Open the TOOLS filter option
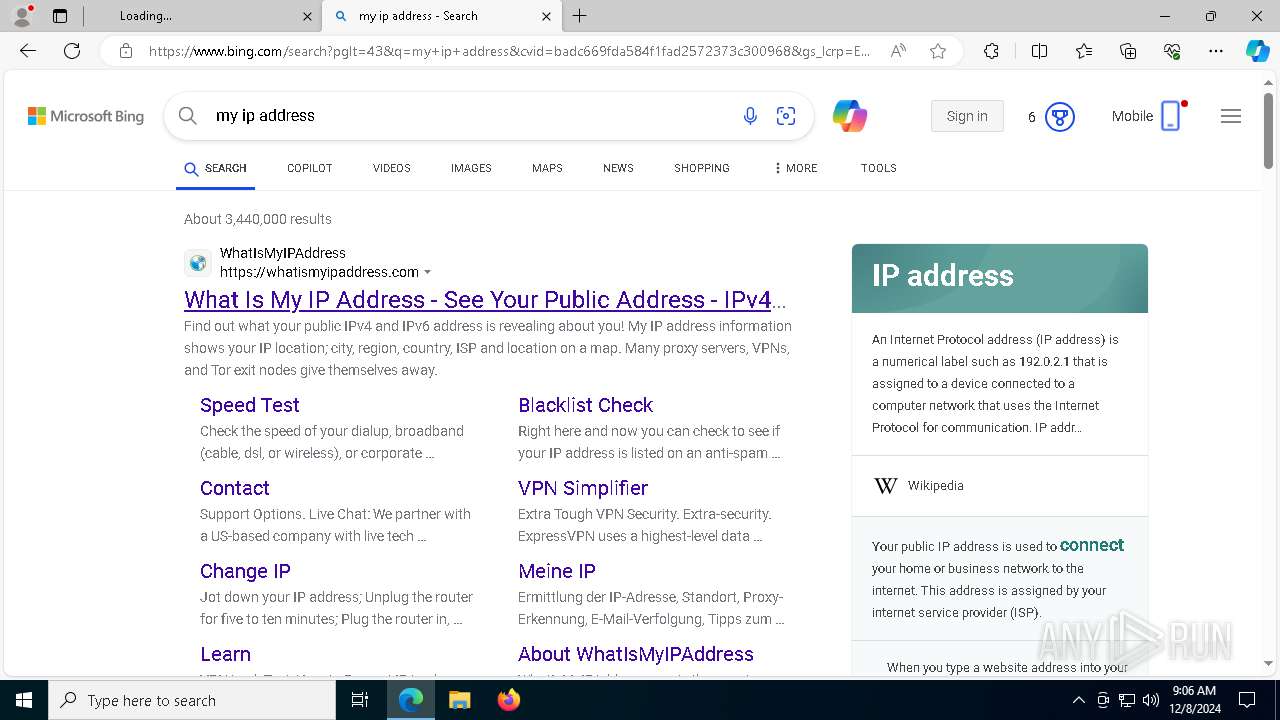 (879, 168)
